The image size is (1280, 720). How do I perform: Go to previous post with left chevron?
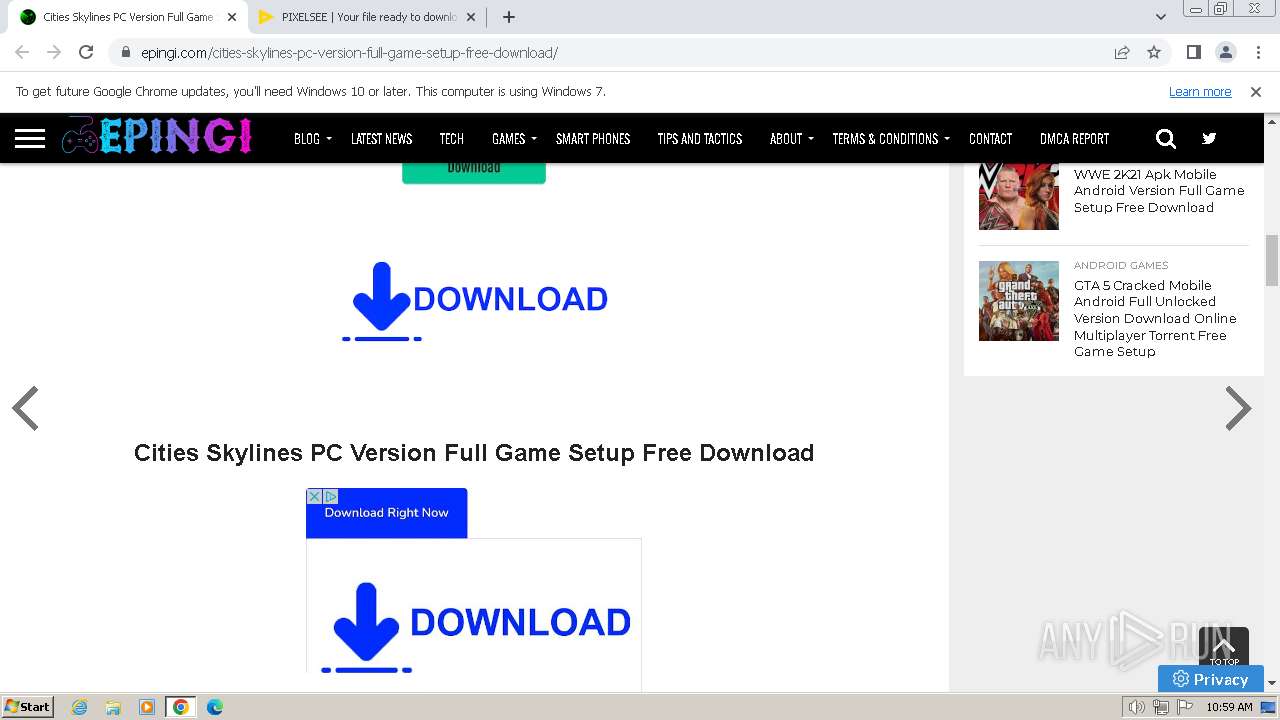tap(25, 408)
